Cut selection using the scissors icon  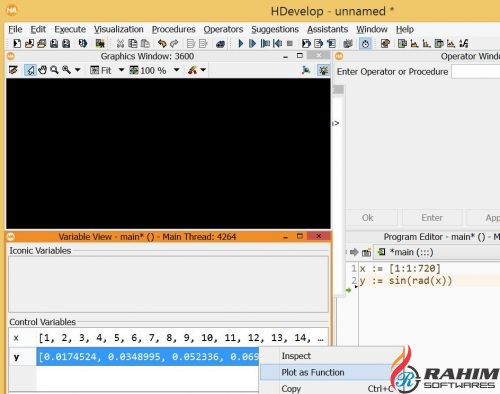(120, 43)
